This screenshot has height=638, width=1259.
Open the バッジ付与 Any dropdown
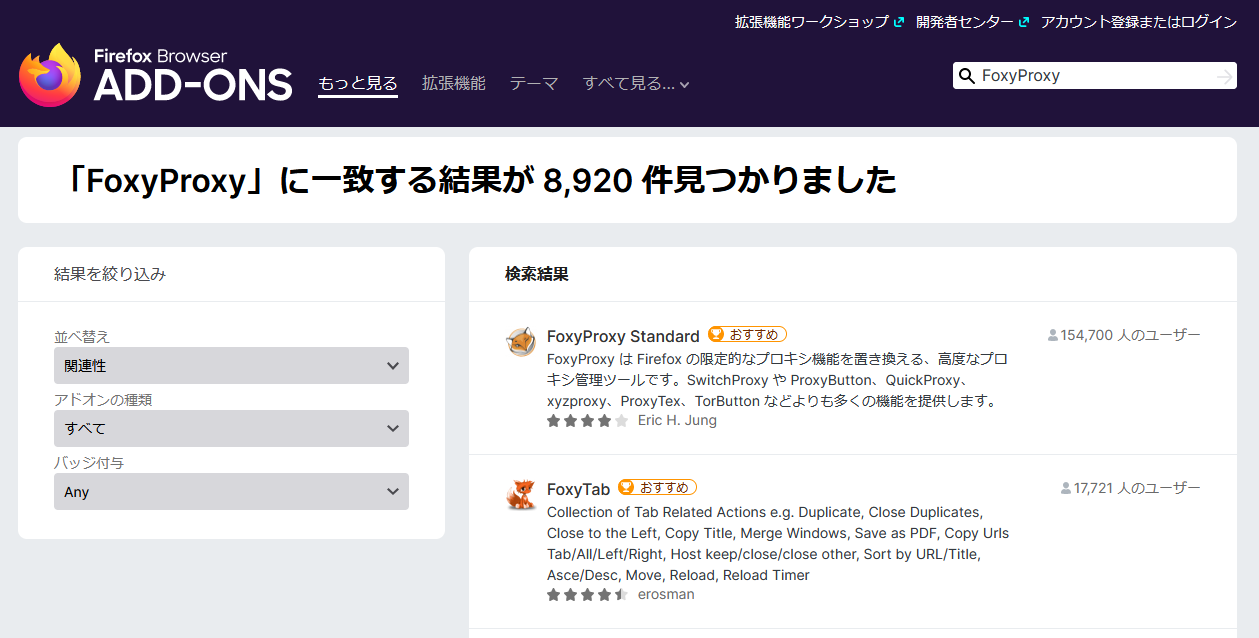[231, 492]
